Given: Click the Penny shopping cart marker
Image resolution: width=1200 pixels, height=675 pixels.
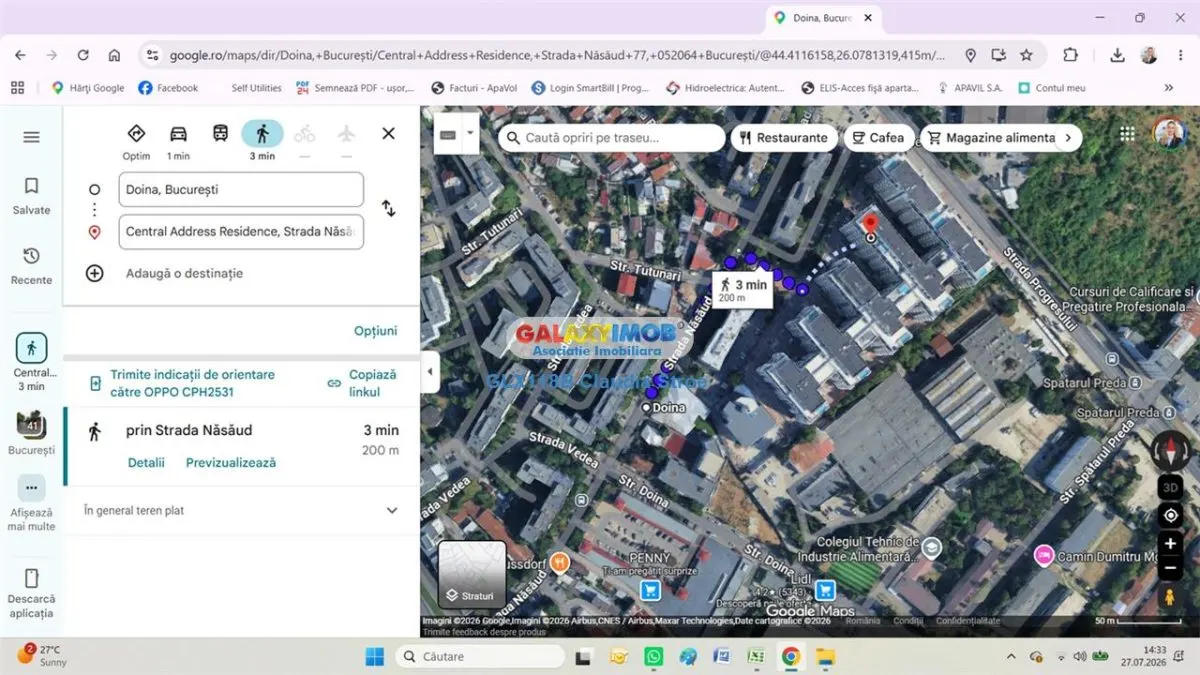Looking at the screenshot, I should coord(650,590).
